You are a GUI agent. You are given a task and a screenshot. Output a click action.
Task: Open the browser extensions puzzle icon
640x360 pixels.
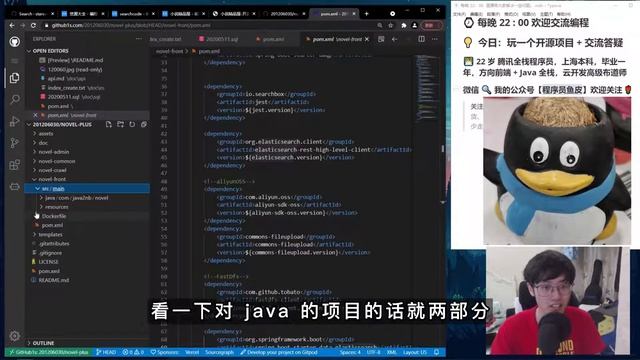tap(404, 25)
